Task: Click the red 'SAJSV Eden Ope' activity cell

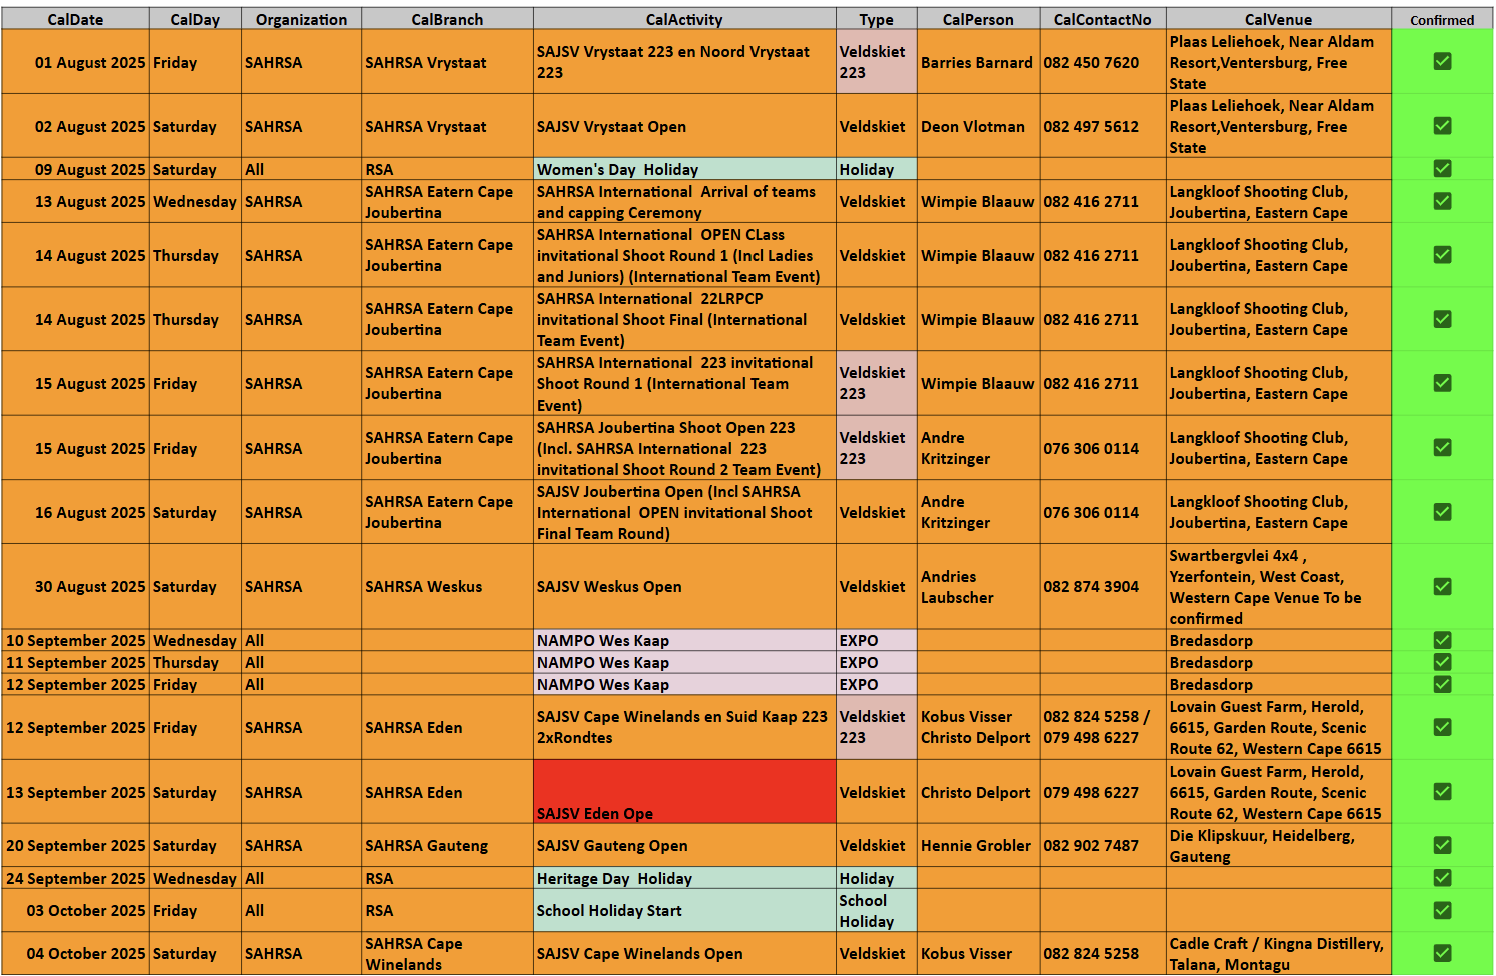Action: pyautogui.click(x=684, y=791)
